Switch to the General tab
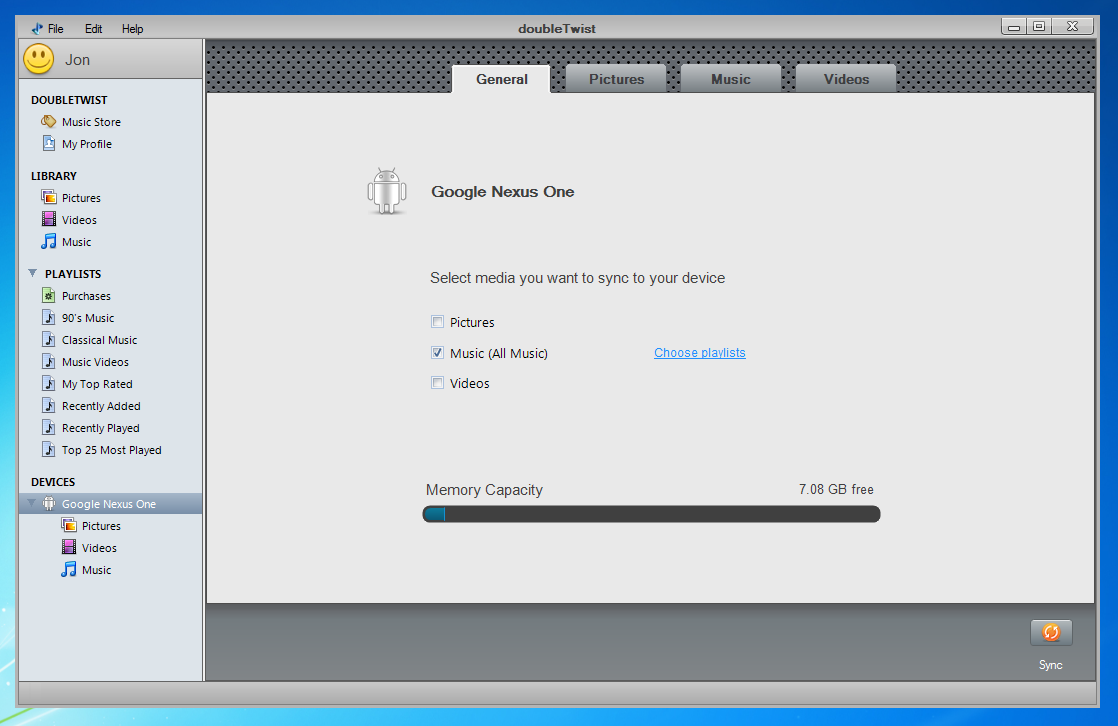1118x726 pixels. coord(501,79)
